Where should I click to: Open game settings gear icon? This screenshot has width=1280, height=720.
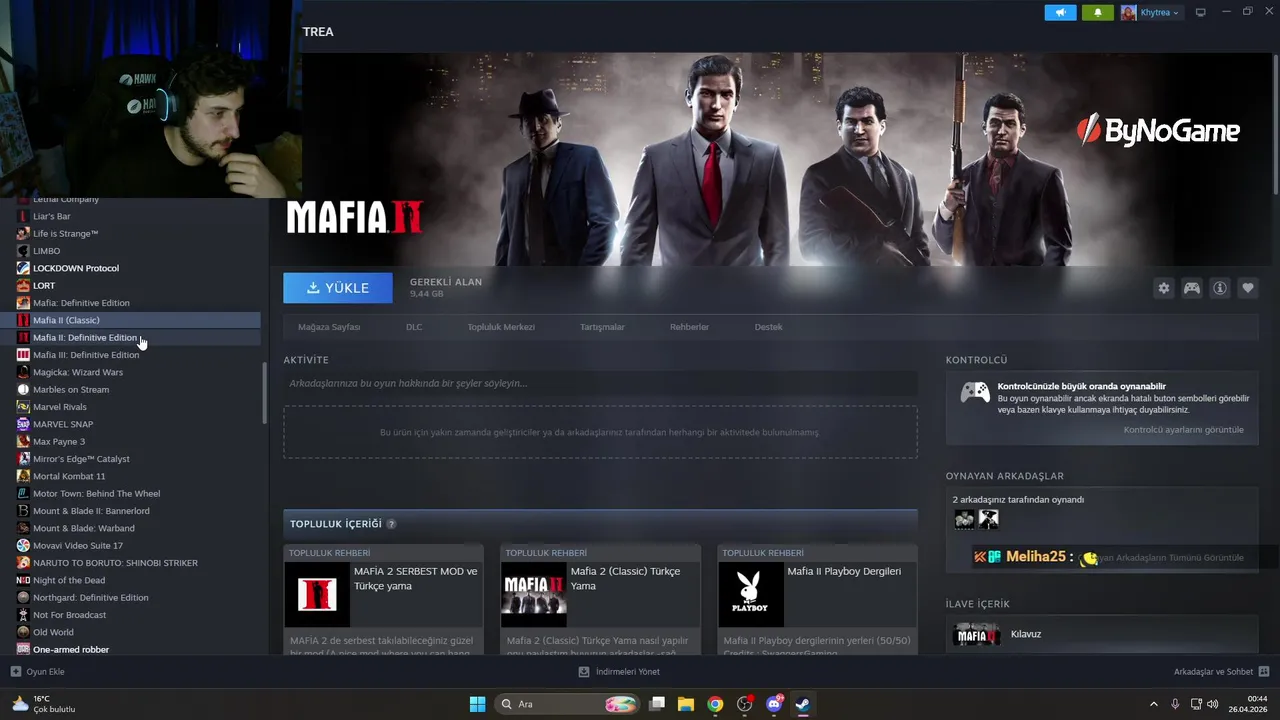point(1164,288)
